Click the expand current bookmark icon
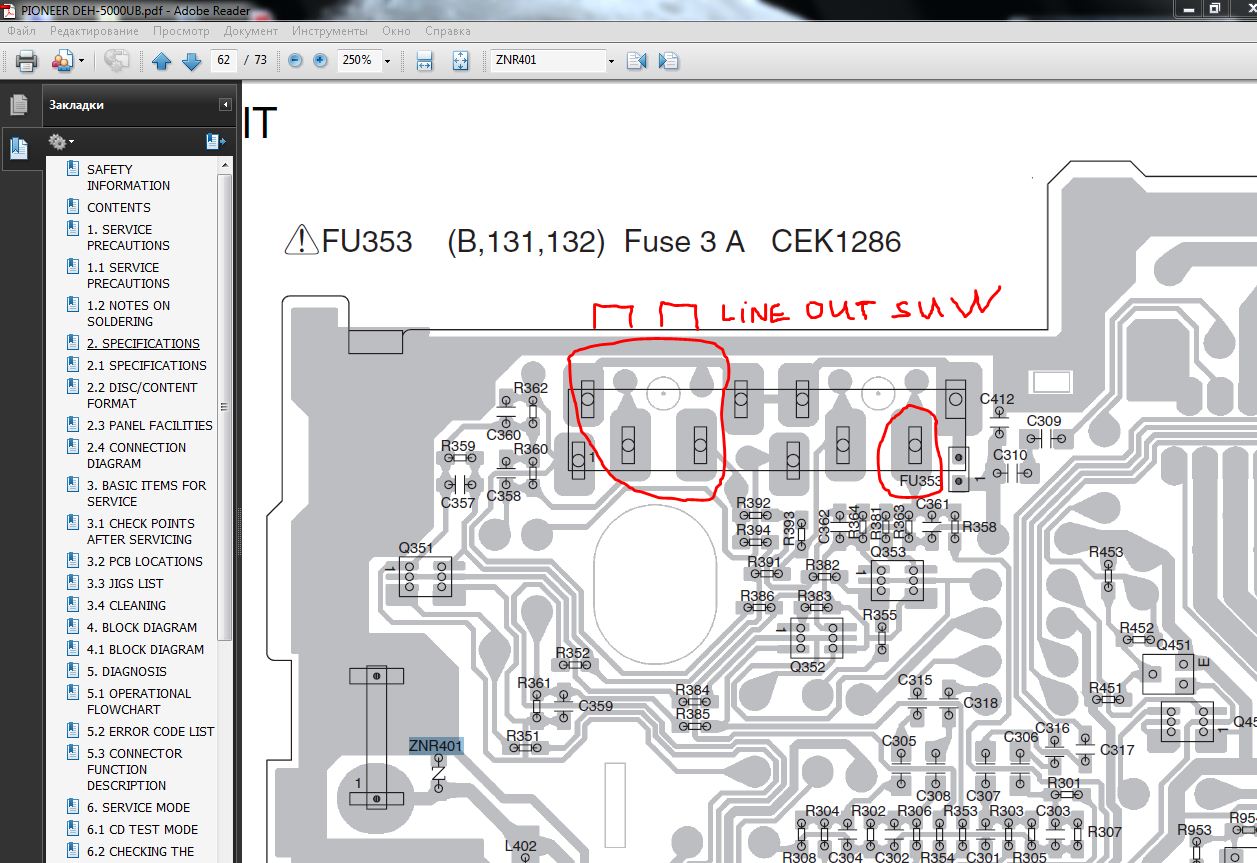The image size is (1257, 863). coord(216,142)
